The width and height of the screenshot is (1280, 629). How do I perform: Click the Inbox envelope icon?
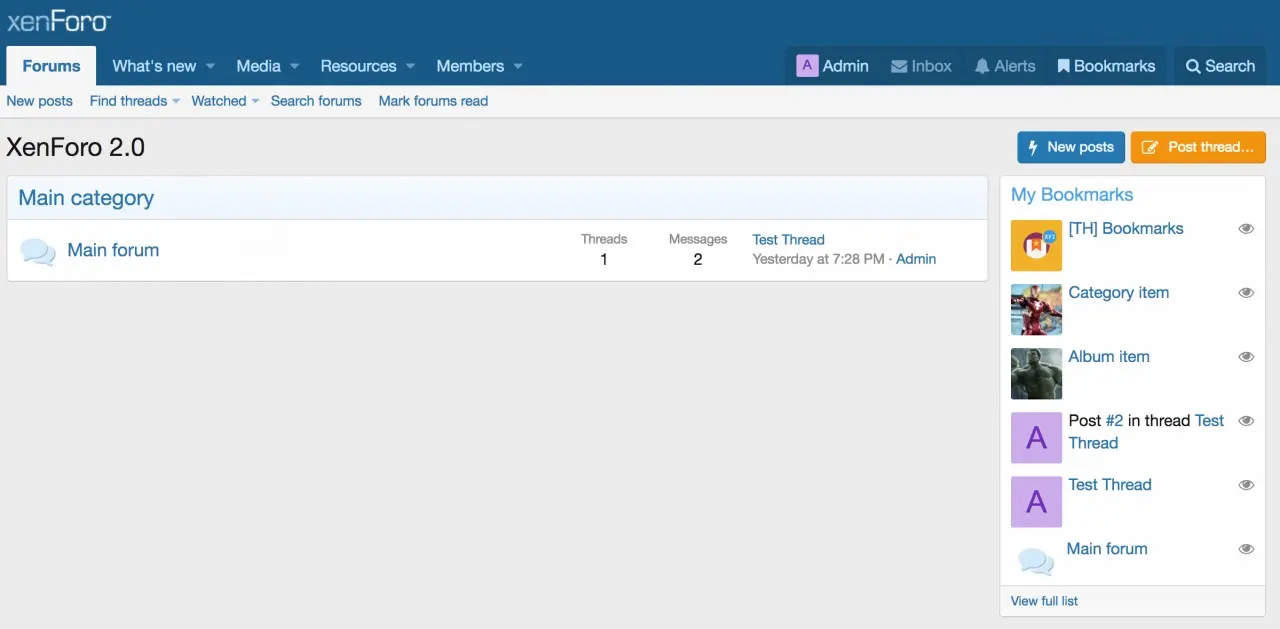click(x=898, y=66)
